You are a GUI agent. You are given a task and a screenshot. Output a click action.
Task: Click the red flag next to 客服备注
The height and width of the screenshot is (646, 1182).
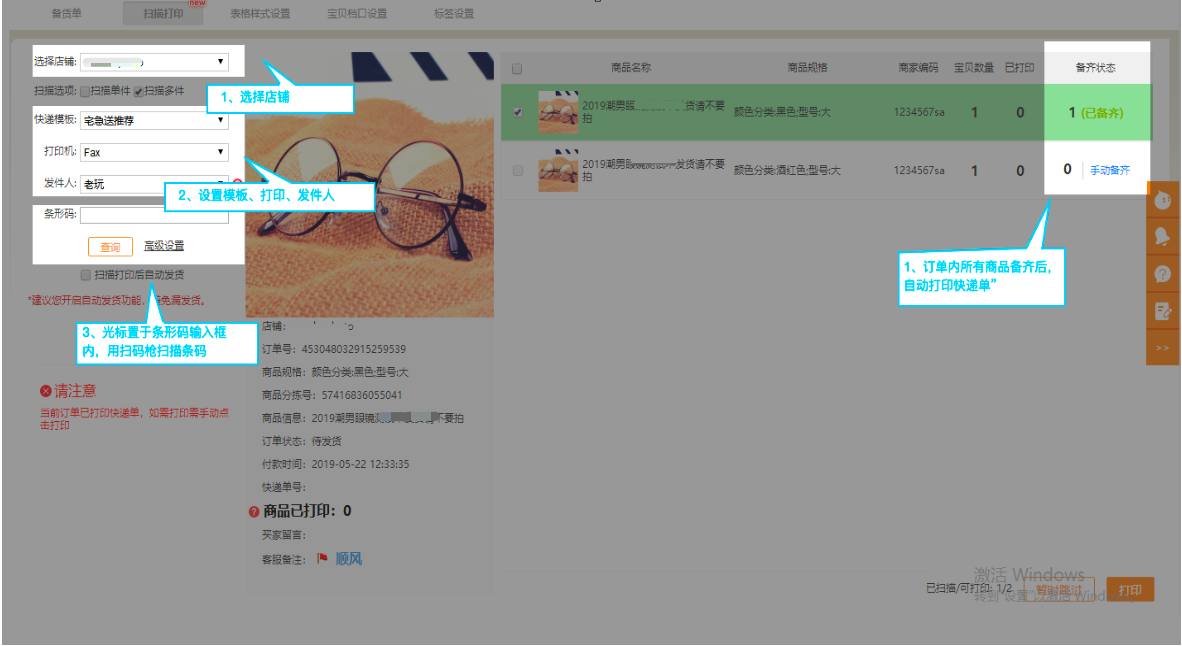point(322,559)
